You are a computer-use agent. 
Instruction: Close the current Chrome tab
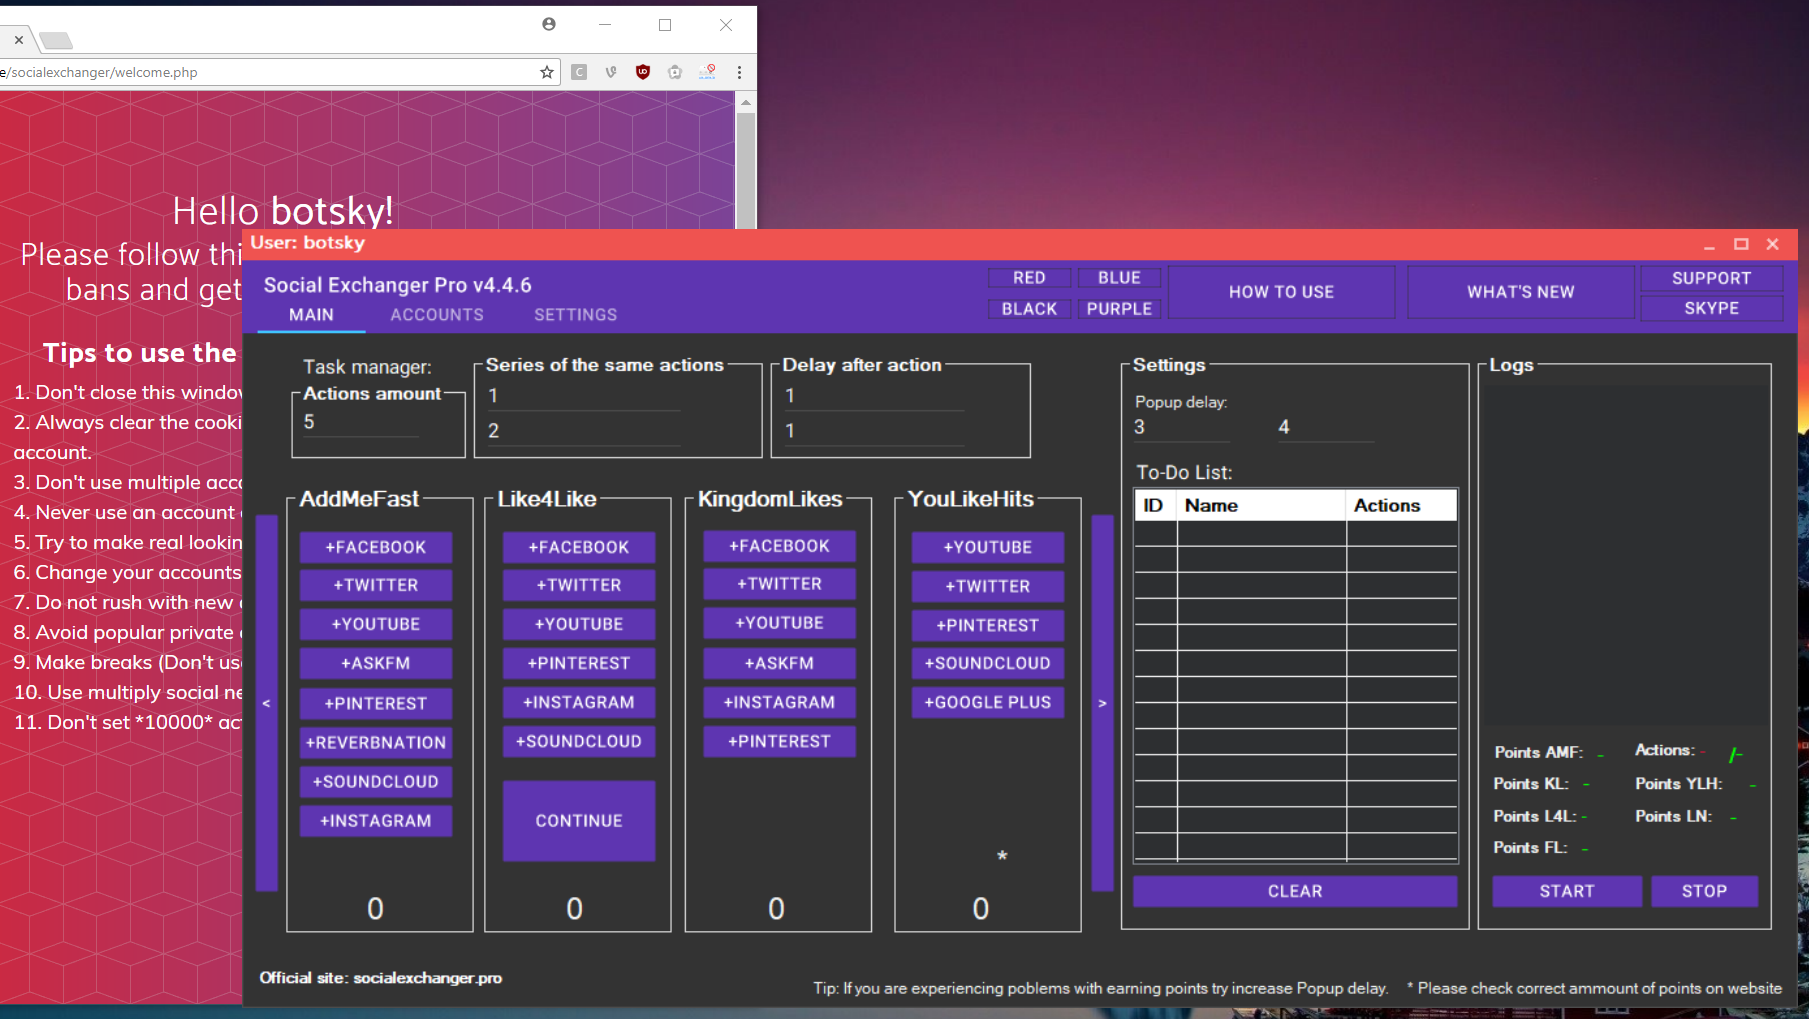point(18,40)
